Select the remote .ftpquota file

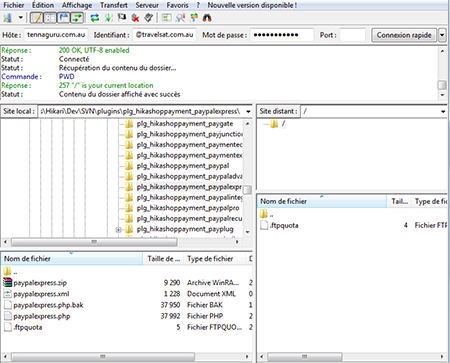pos(284,226)
